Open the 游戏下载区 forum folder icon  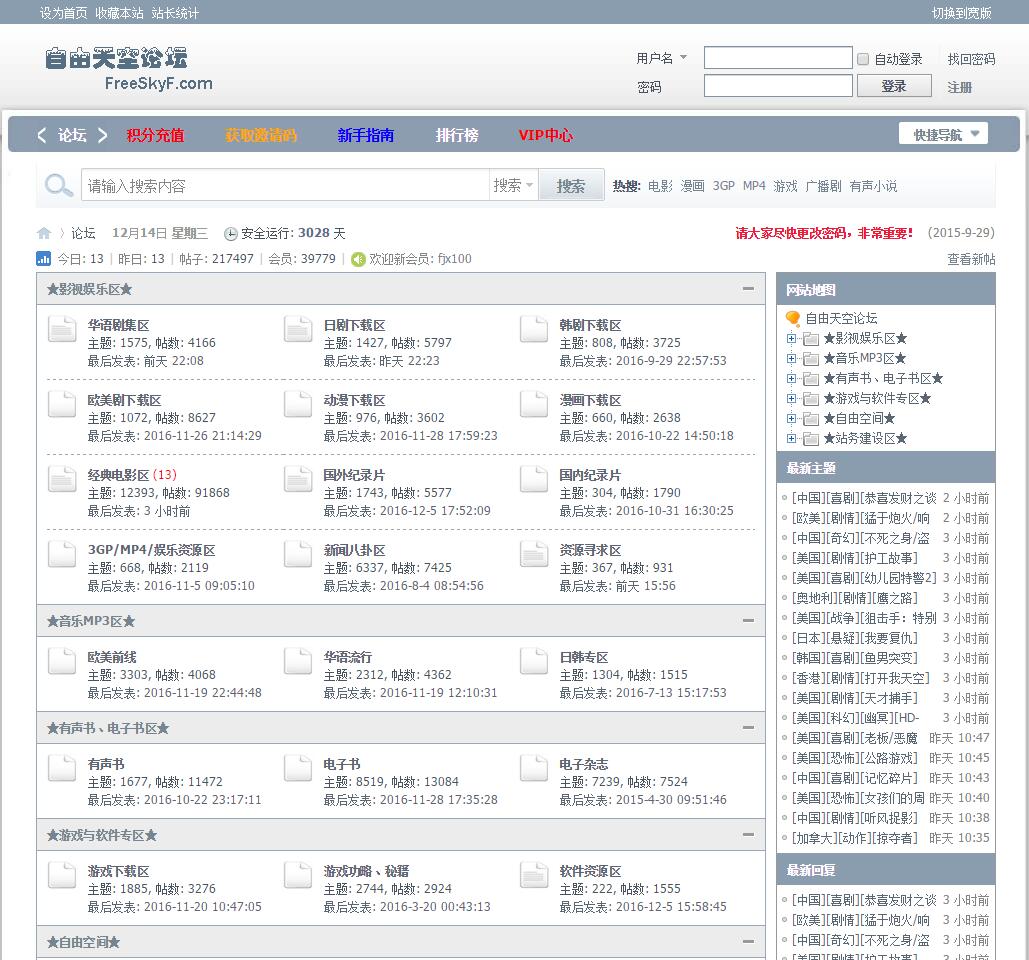62,874
